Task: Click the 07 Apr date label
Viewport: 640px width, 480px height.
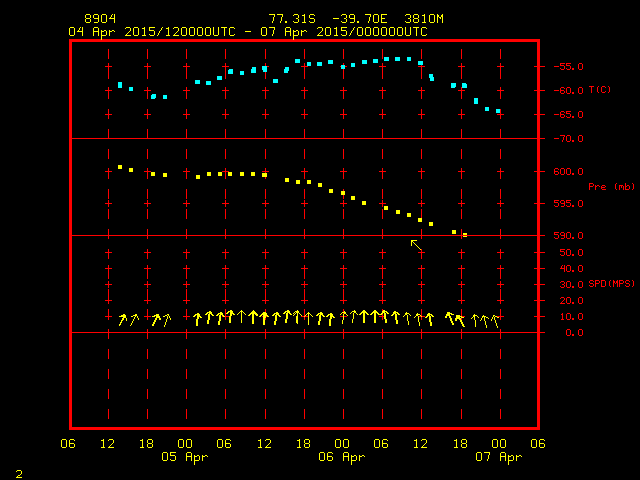Action: pos(498,457)
